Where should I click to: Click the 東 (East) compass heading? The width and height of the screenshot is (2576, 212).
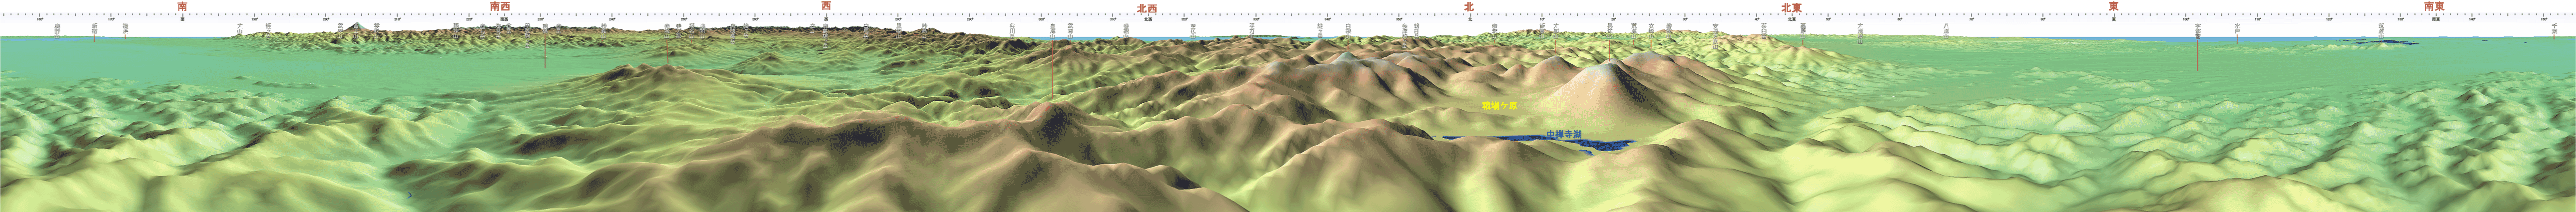pyautogui.click(x=2113, y=6)
